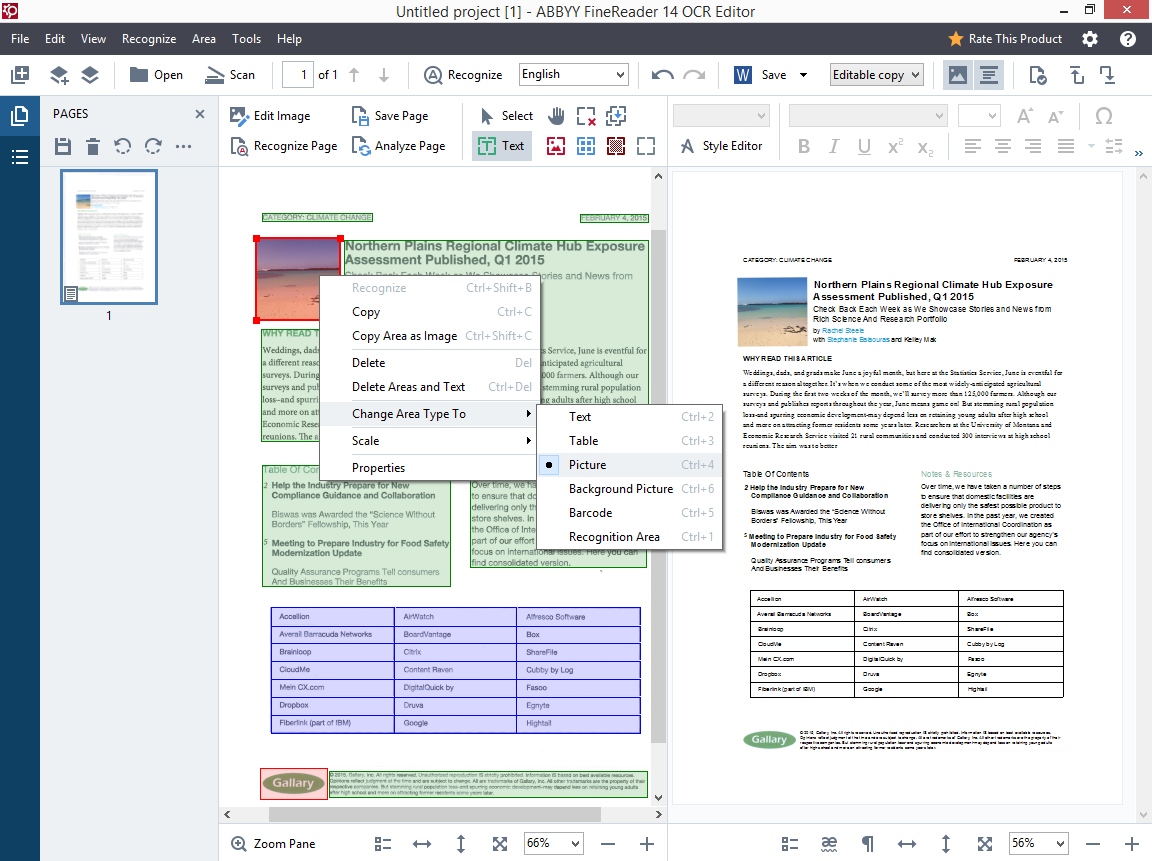
Task: Expand the Save options arrow
Action: pyautogui.click(x=803, y=75)
